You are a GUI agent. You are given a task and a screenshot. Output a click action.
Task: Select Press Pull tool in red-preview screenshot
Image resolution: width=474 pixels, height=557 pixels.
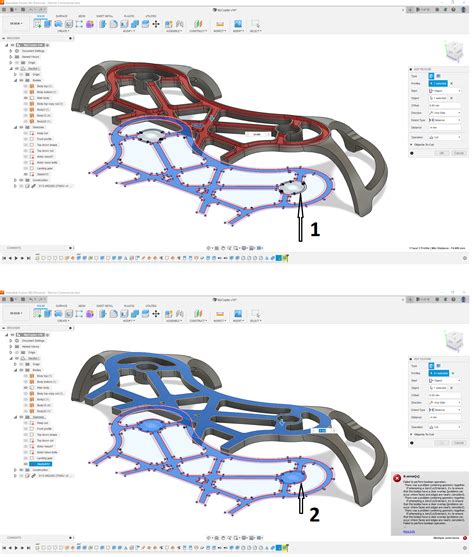tap(103, 24)
